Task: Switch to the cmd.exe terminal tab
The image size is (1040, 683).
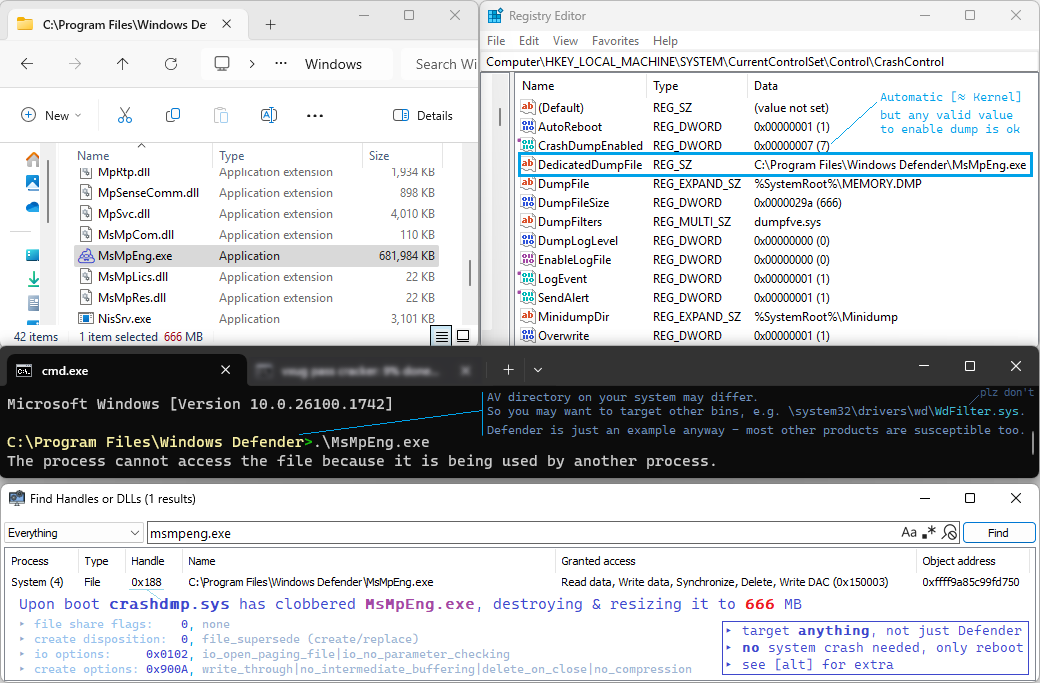Action: 65,370
